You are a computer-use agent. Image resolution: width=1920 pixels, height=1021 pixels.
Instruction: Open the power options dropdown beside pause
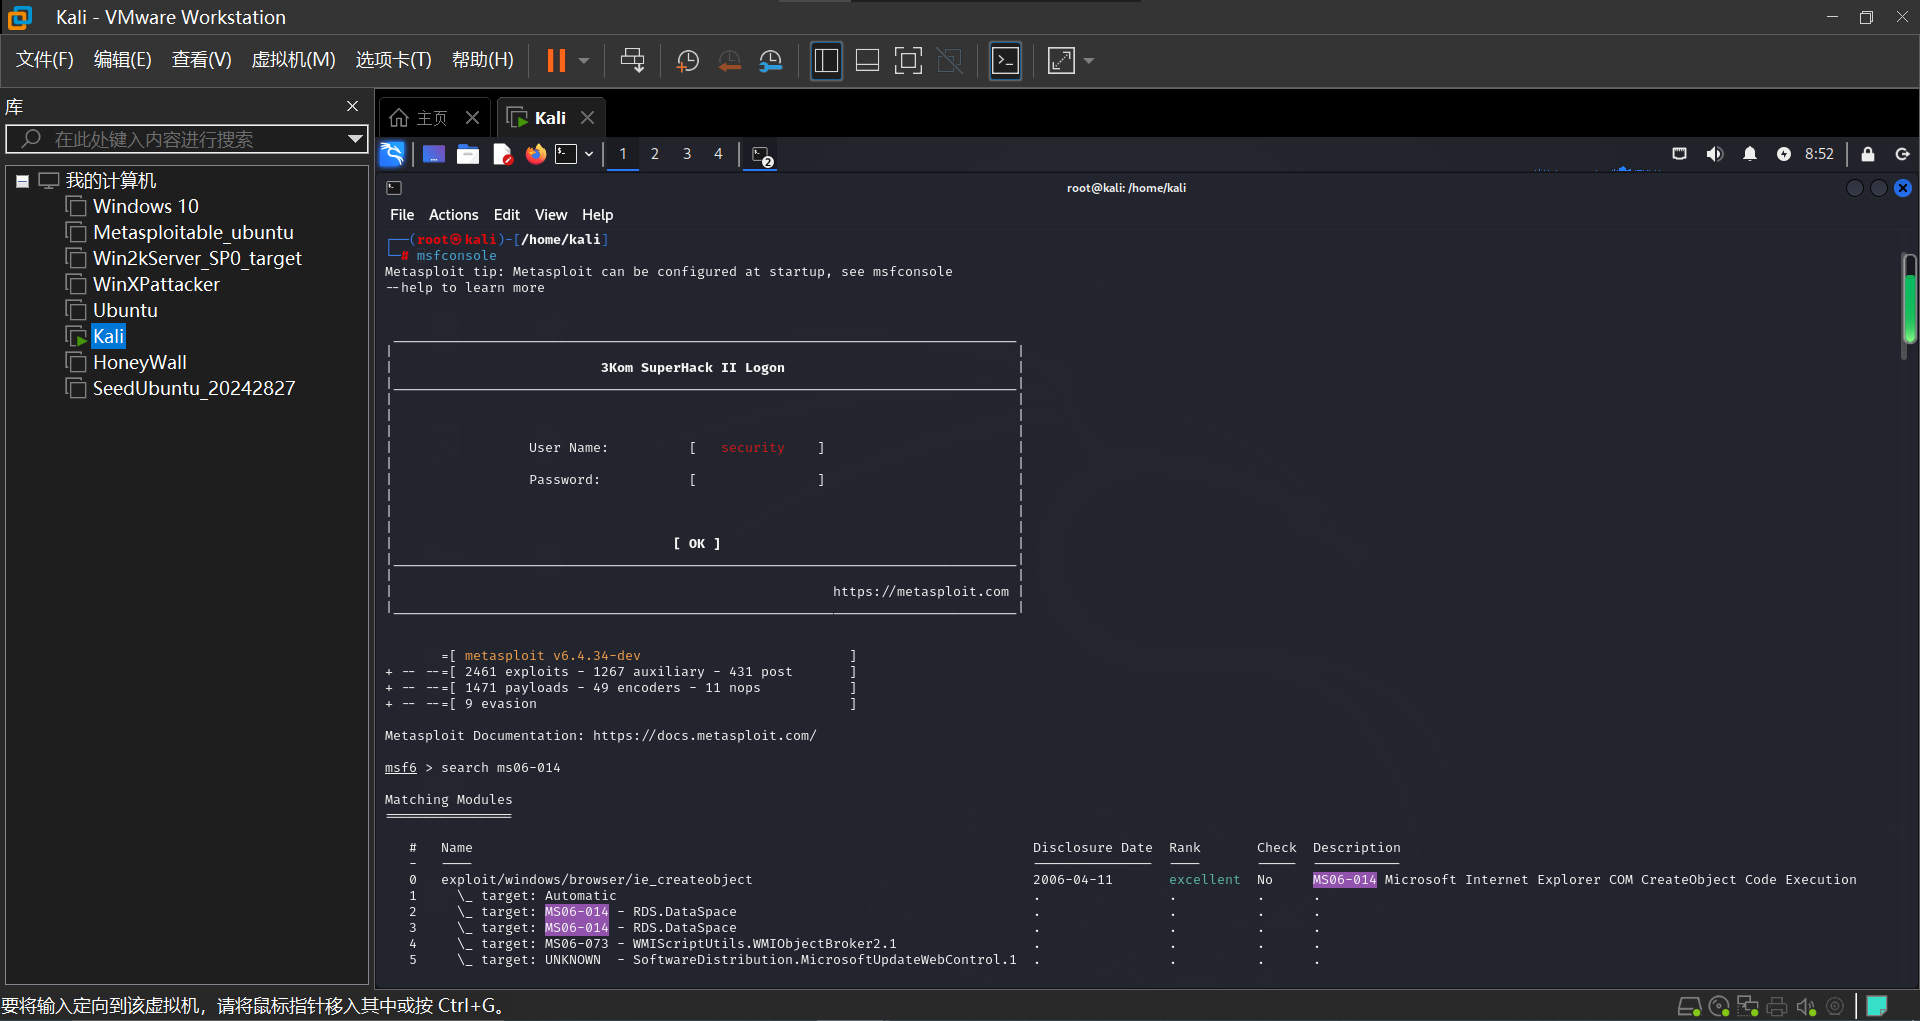click(584, 61)
